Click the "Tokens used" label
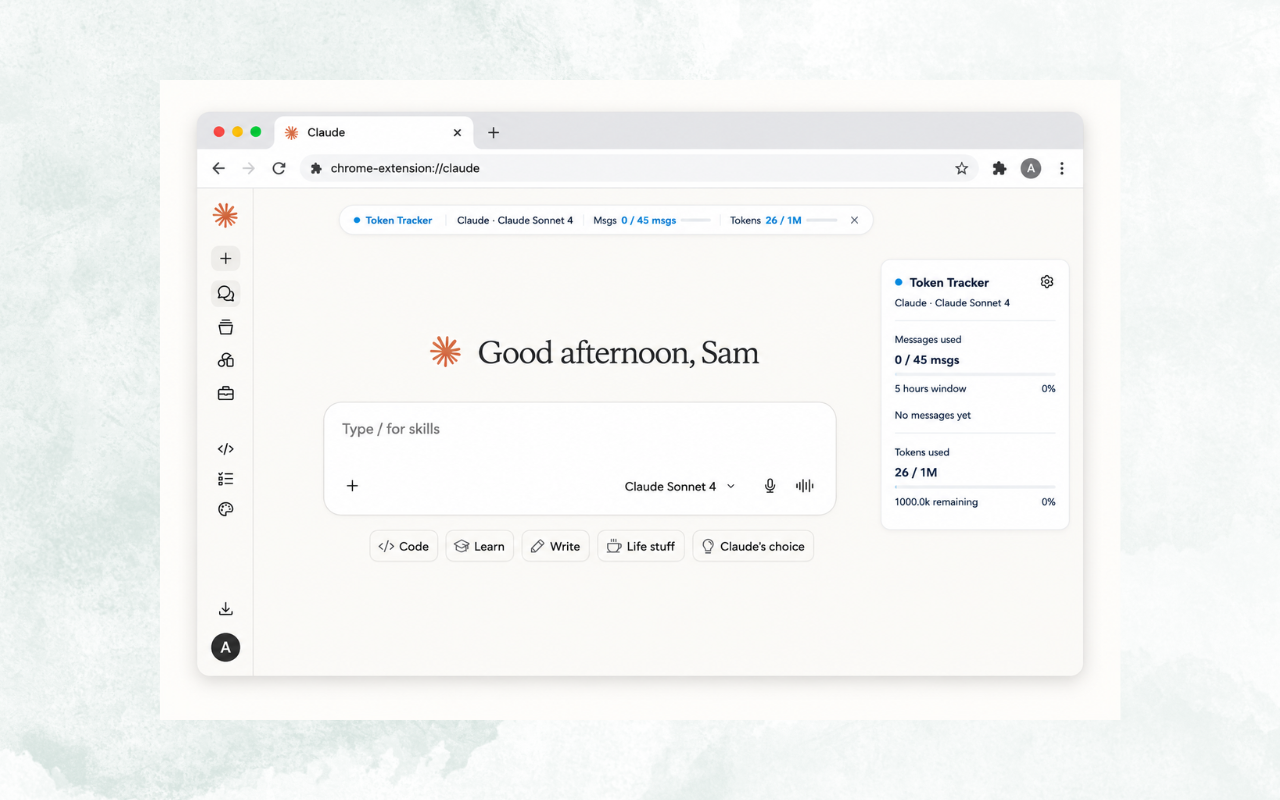1280x800 pixels. click(x=922, y=452)
